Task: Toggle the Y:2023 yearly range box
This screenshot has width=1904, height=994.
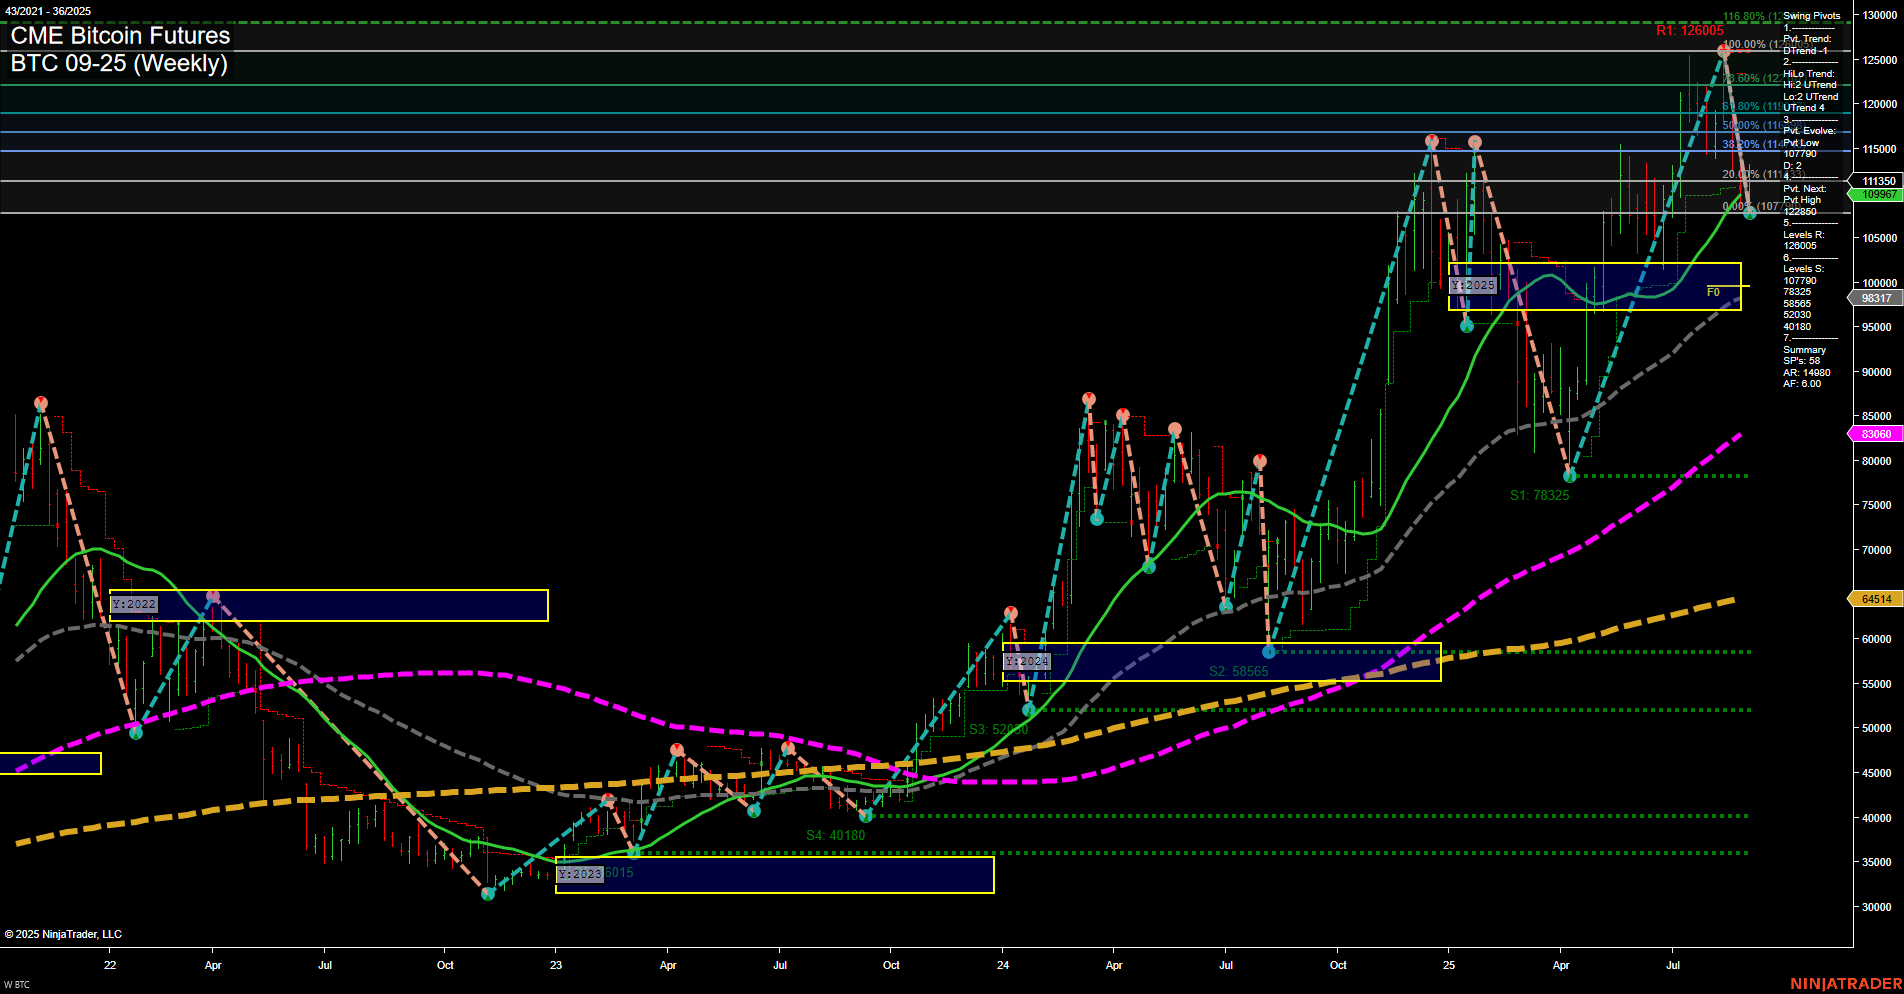Action: pyautogui.click(x=579, y=875)
